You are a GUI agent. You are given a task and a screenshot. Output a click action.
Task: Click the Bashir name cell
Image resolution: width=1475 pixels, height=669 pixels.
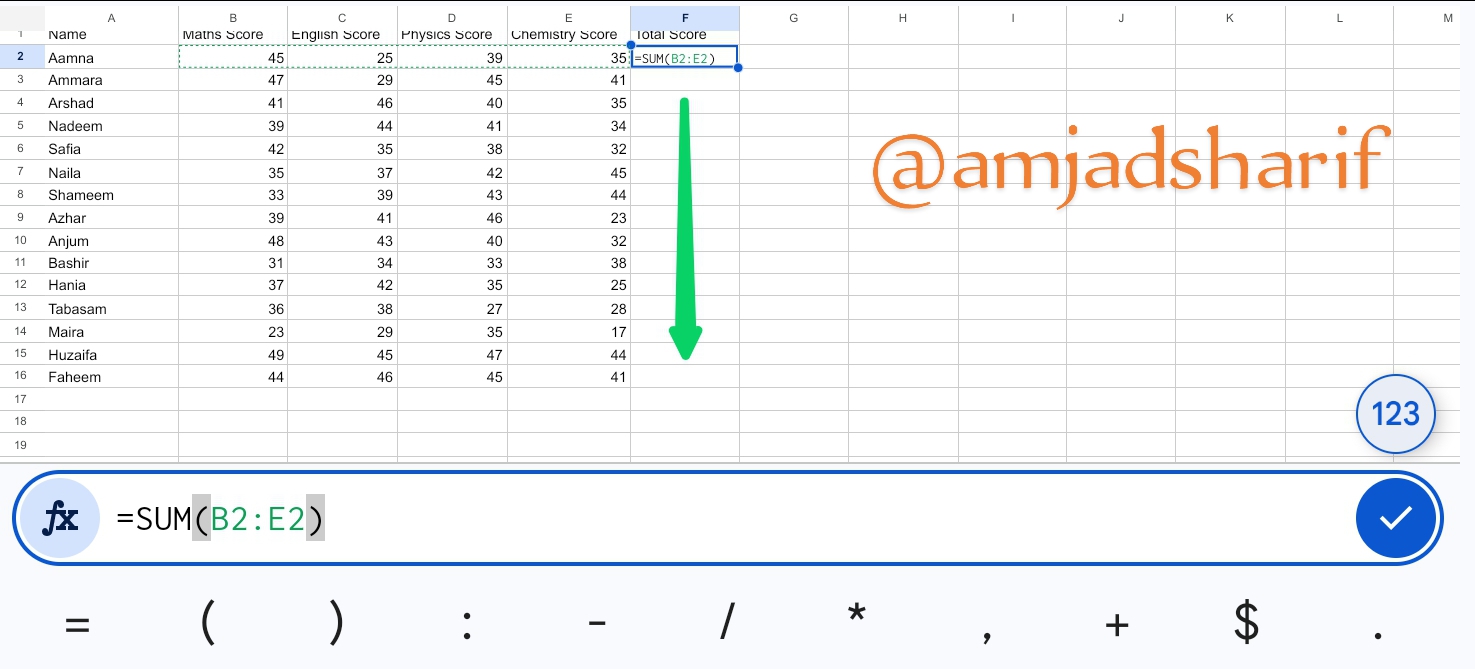click(110, 263)
